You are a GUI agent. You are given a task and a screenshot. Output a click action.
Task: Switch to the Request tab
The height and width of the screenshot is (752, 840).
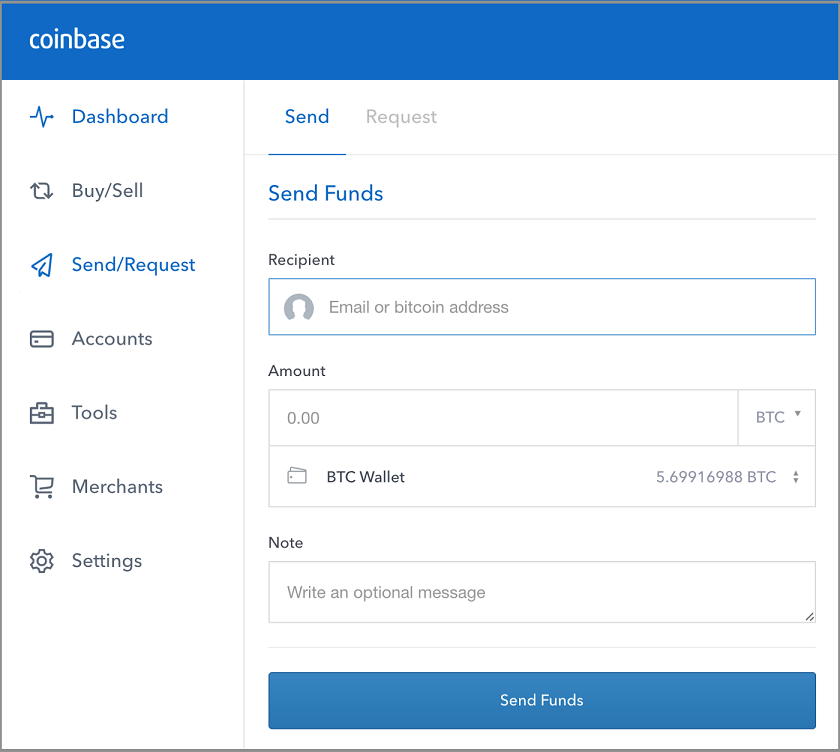click(401, 117)
